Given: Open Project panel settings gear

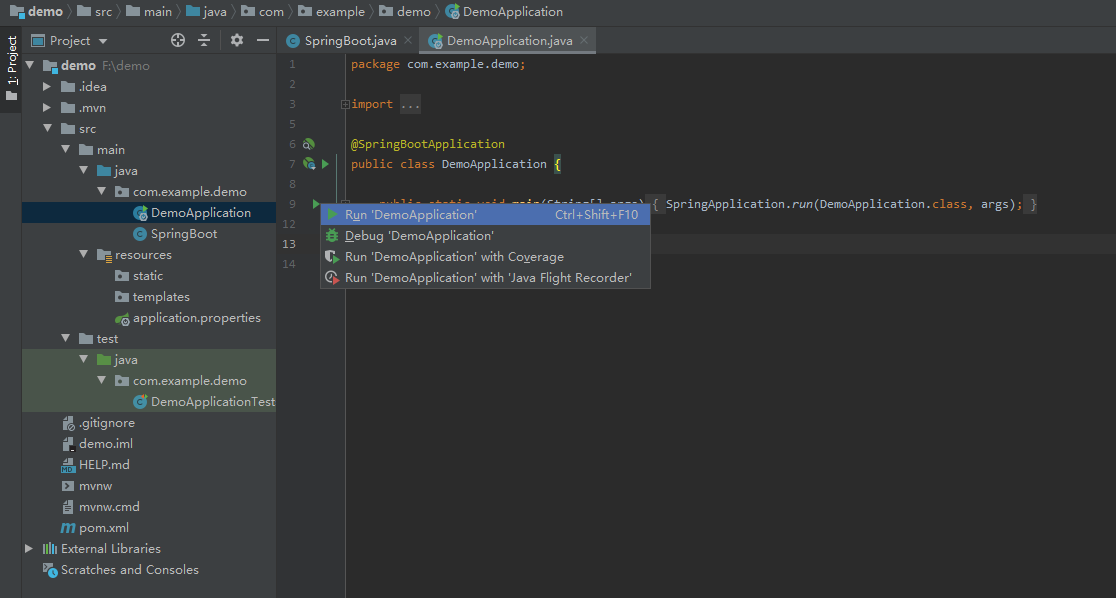Looking at the screenshot, I should tap(237, 41).
